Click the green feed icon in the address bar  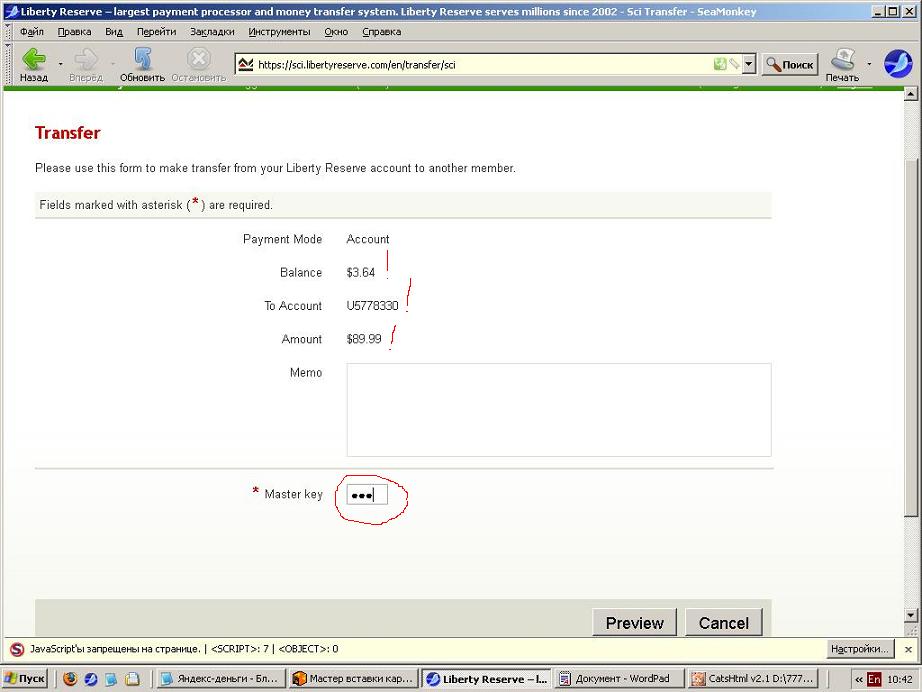[x=720, y=64]
